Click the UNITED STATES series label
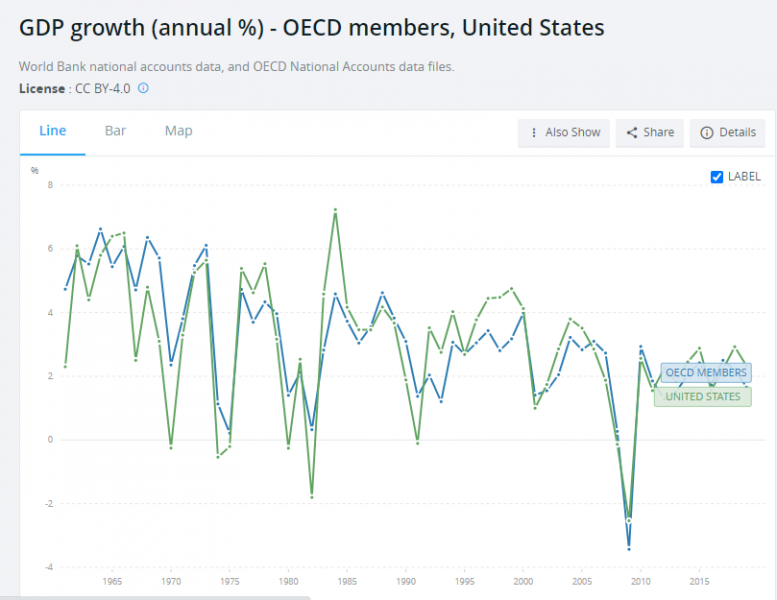The width and height of the screenshot is (777, 600). pos(703,397)
